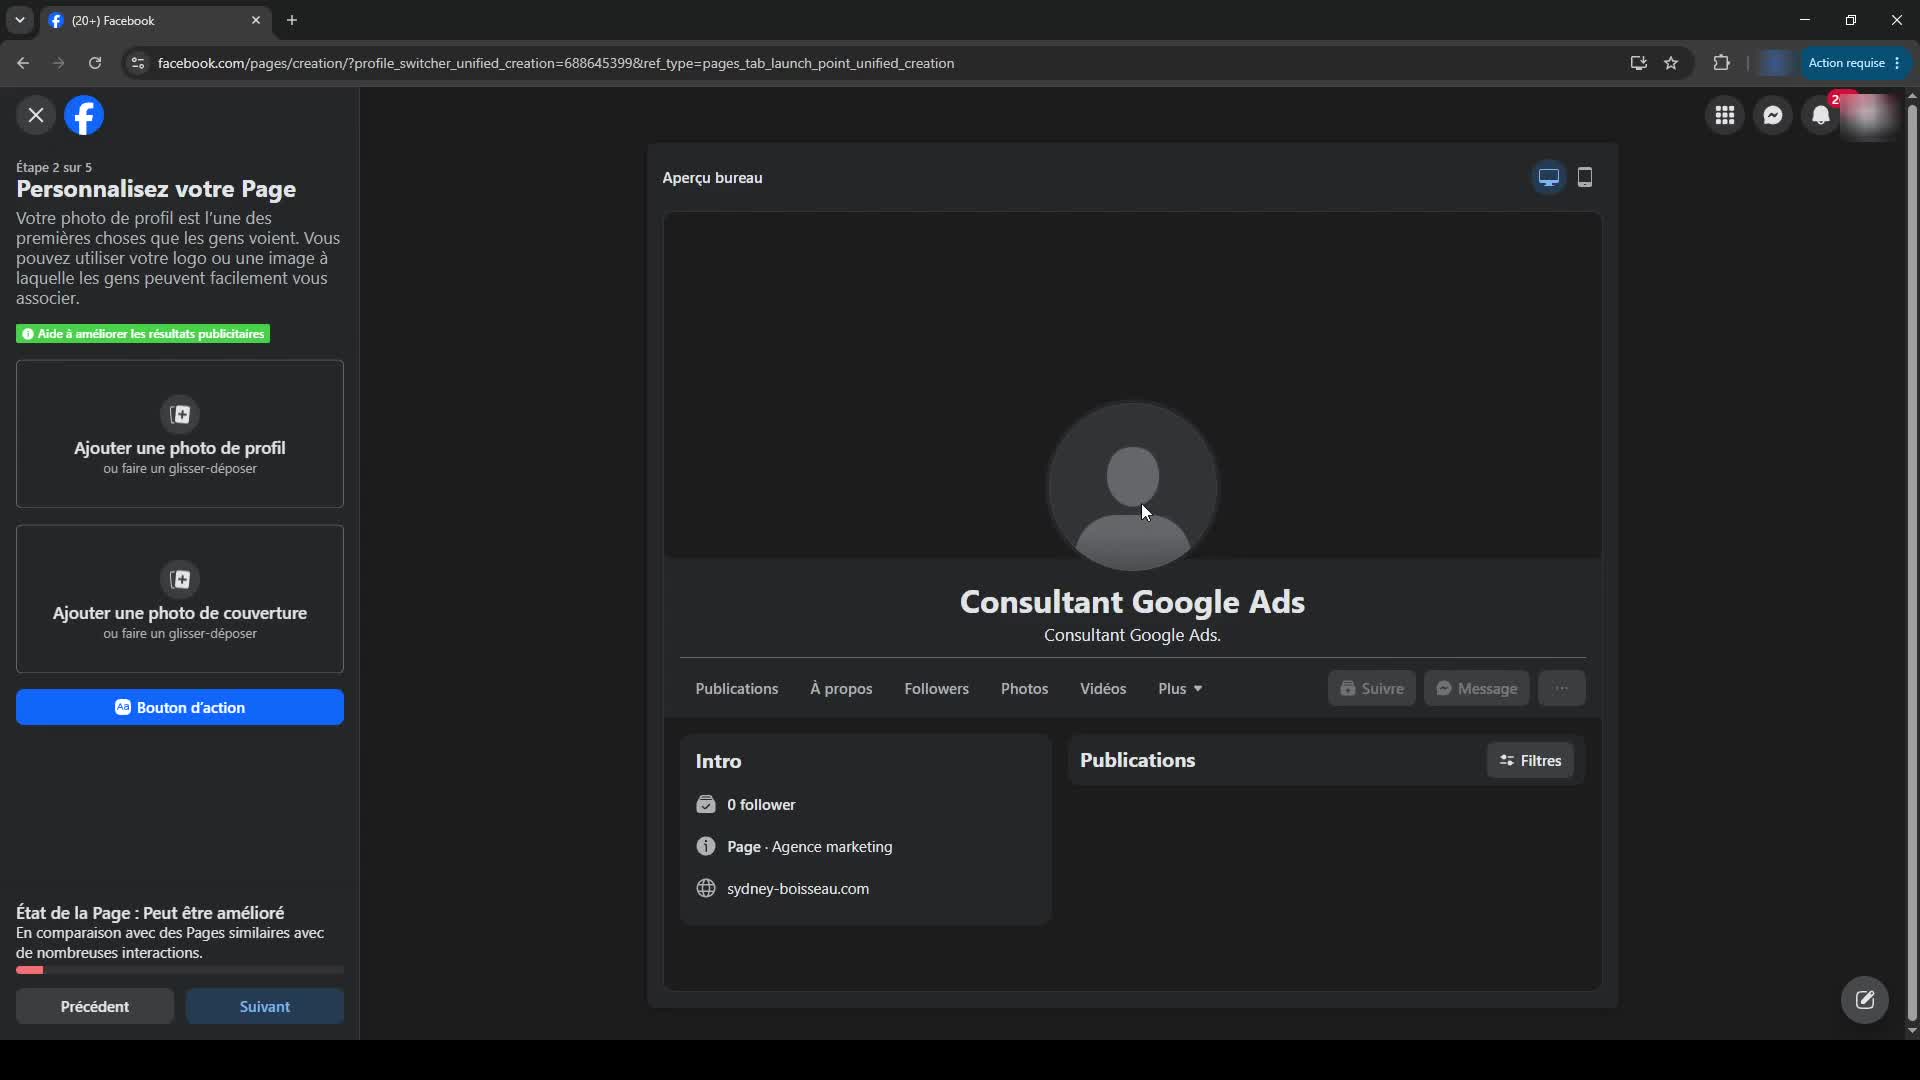Image resolution: width=1920 pixels, height=1080 pixels.
Task: Click the Facebook logo in sidebar
Action: [84, 116]
